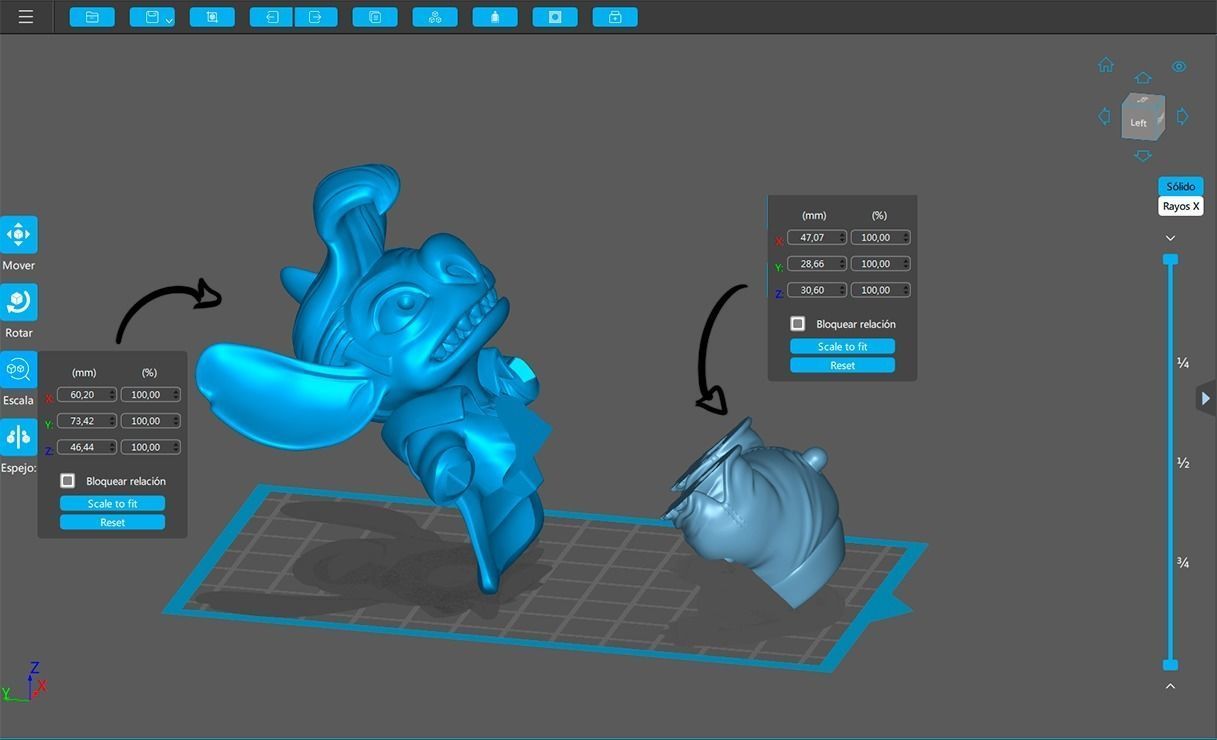
Task: Click the 47,07 field spinner arrows
Action: coord(842,237)
